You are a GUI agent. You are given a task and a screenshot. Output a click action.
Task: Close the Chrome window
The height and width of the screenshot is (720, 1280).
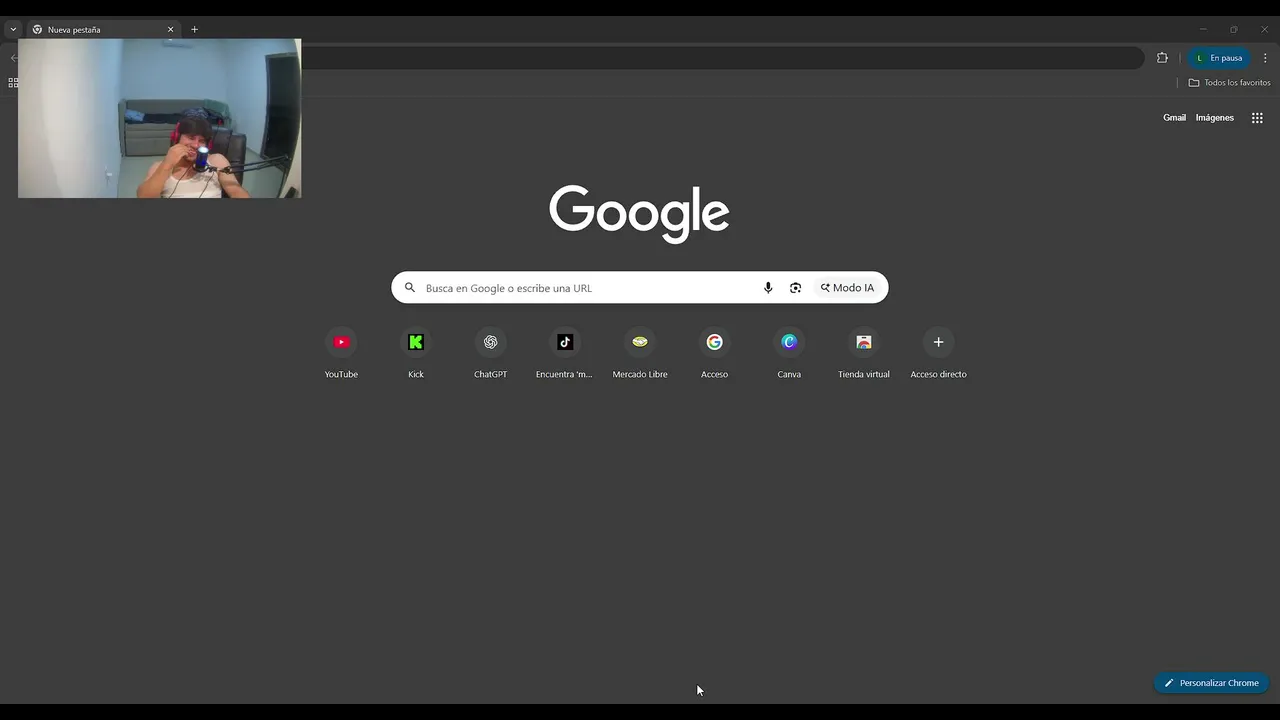click(1264, 30)
